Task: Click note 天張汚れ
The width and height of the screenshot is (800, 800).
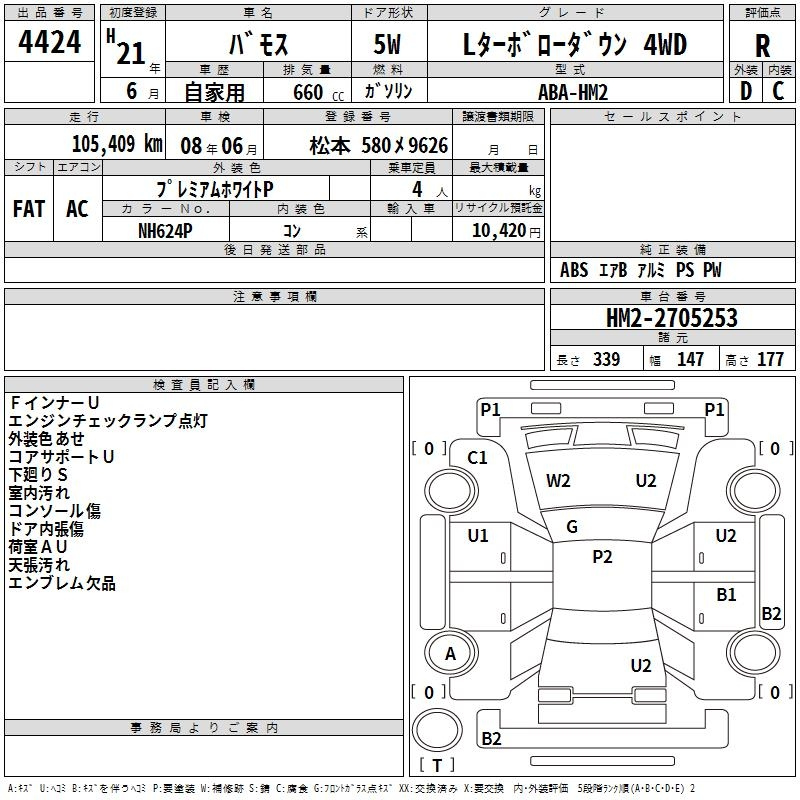Action: click(x=39, y=565)
